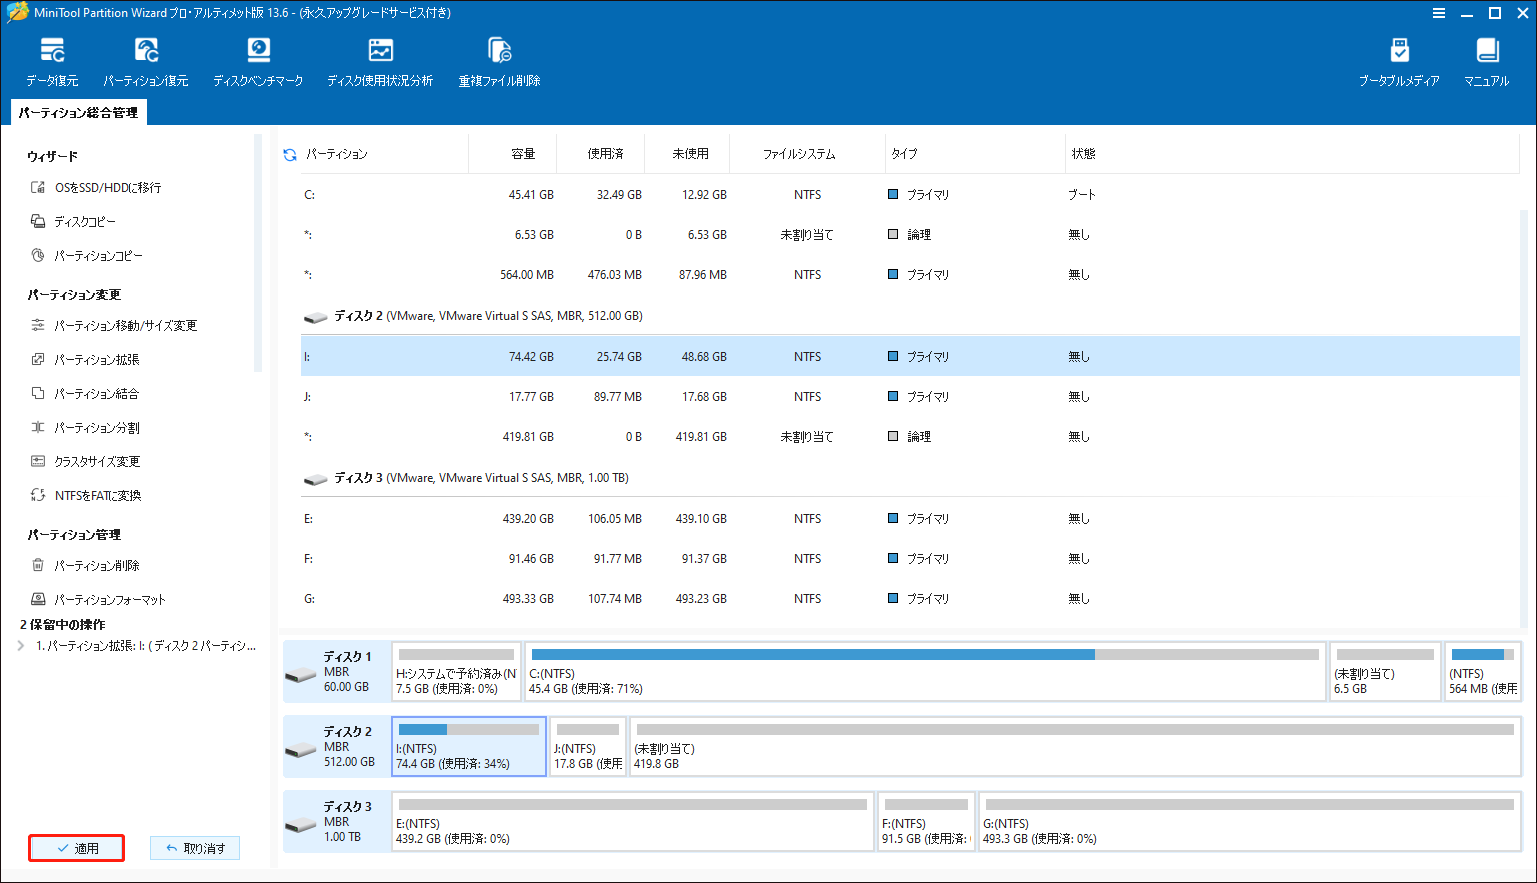Expand pending operation 1 パーティション拡張
Screen dimensions: 1537x883
pyautogui.click(x=21, y=646)
